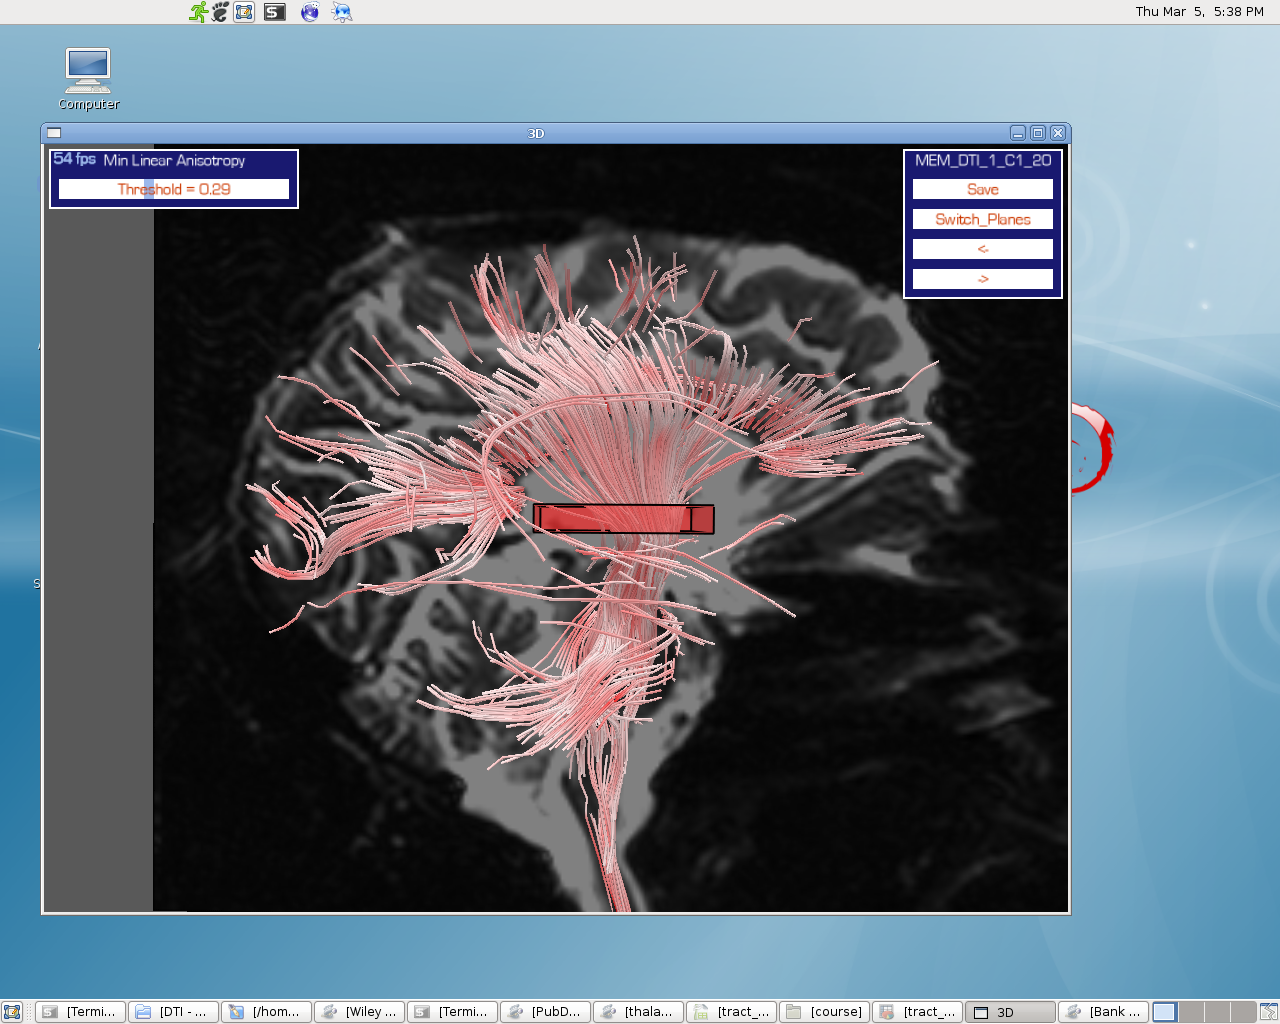The image size is (1280, 1024).
Task: Open the GNOME foot menu icon
Action: coord(220,12)
